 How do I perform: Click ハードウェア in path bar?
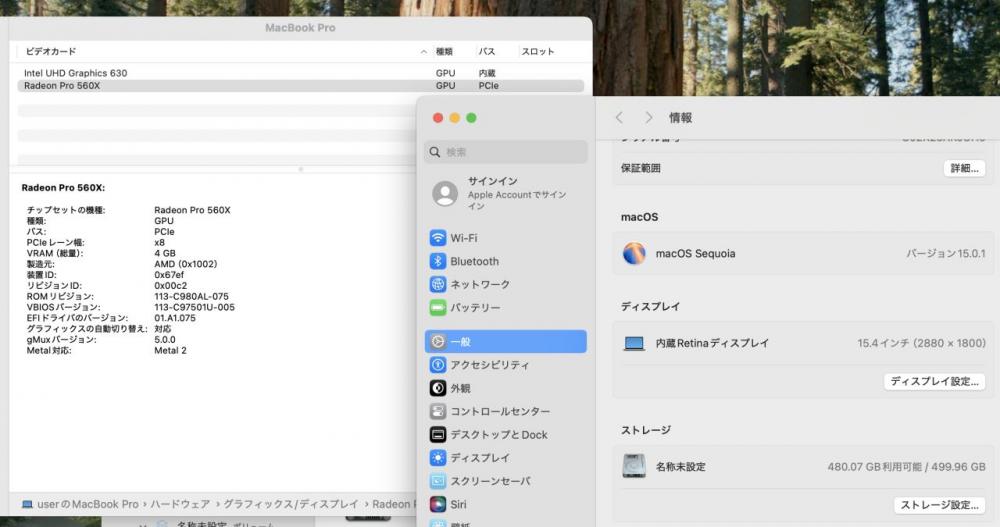click(180, 504)
